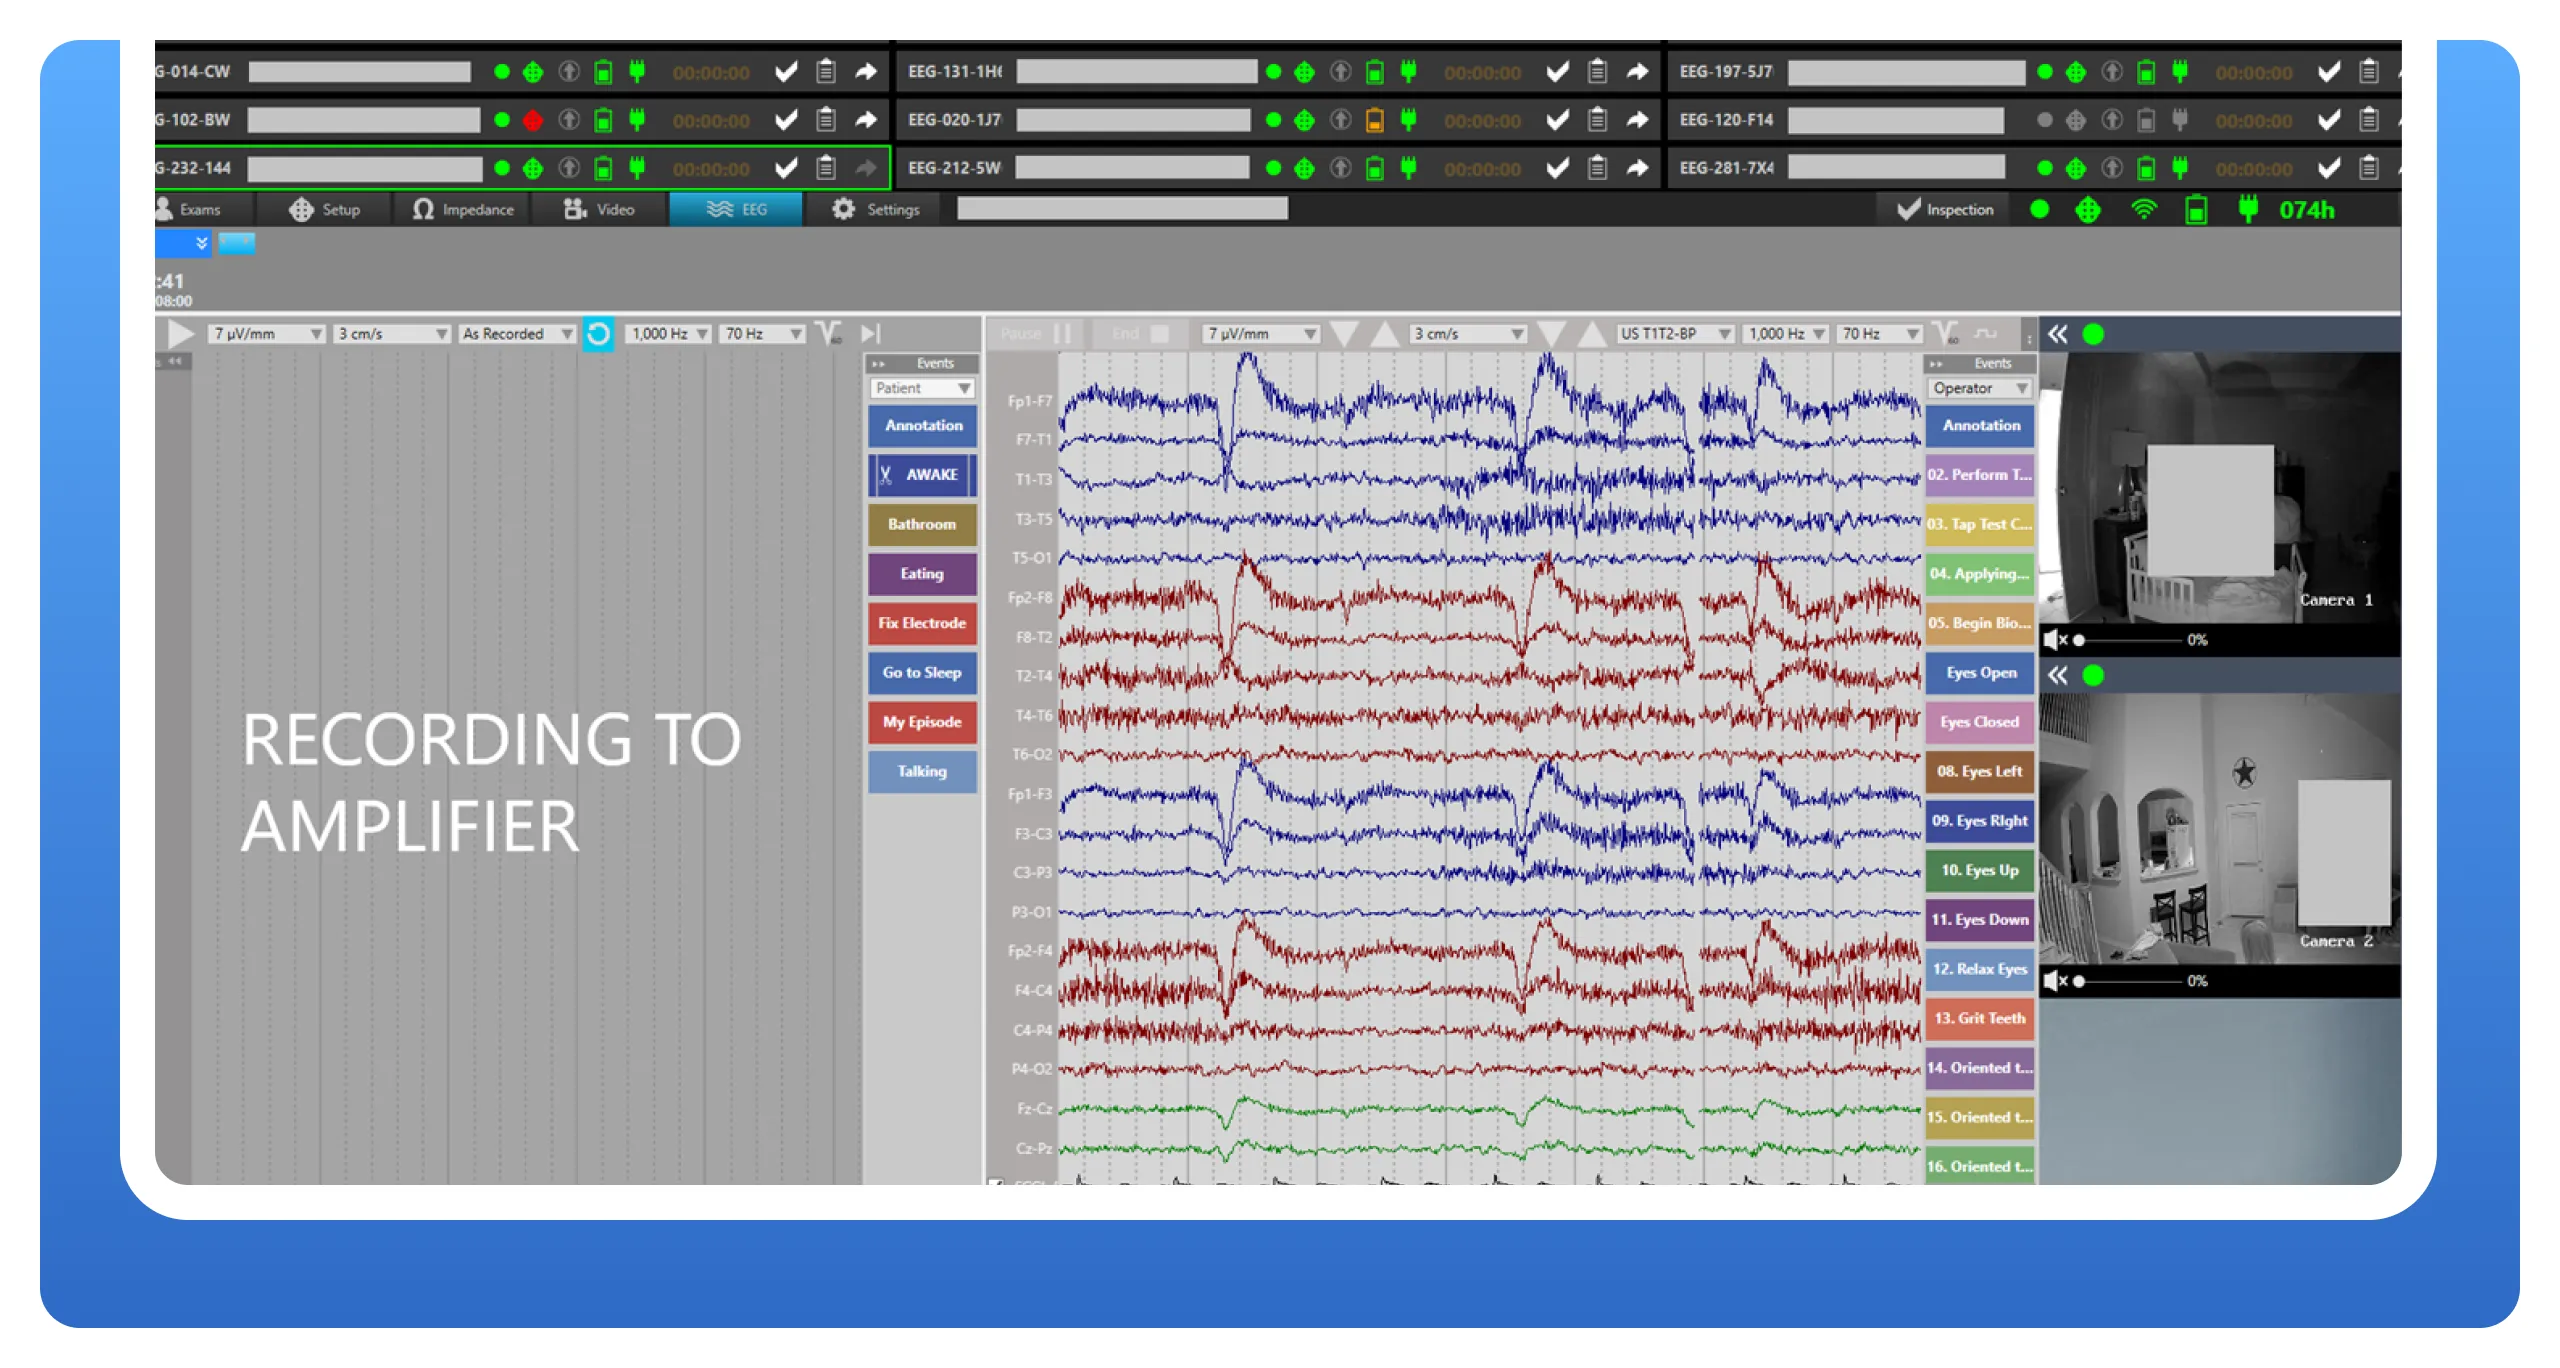
Task: Open the US T1T2-BP montage dropdown
Action: [1675, 334]
